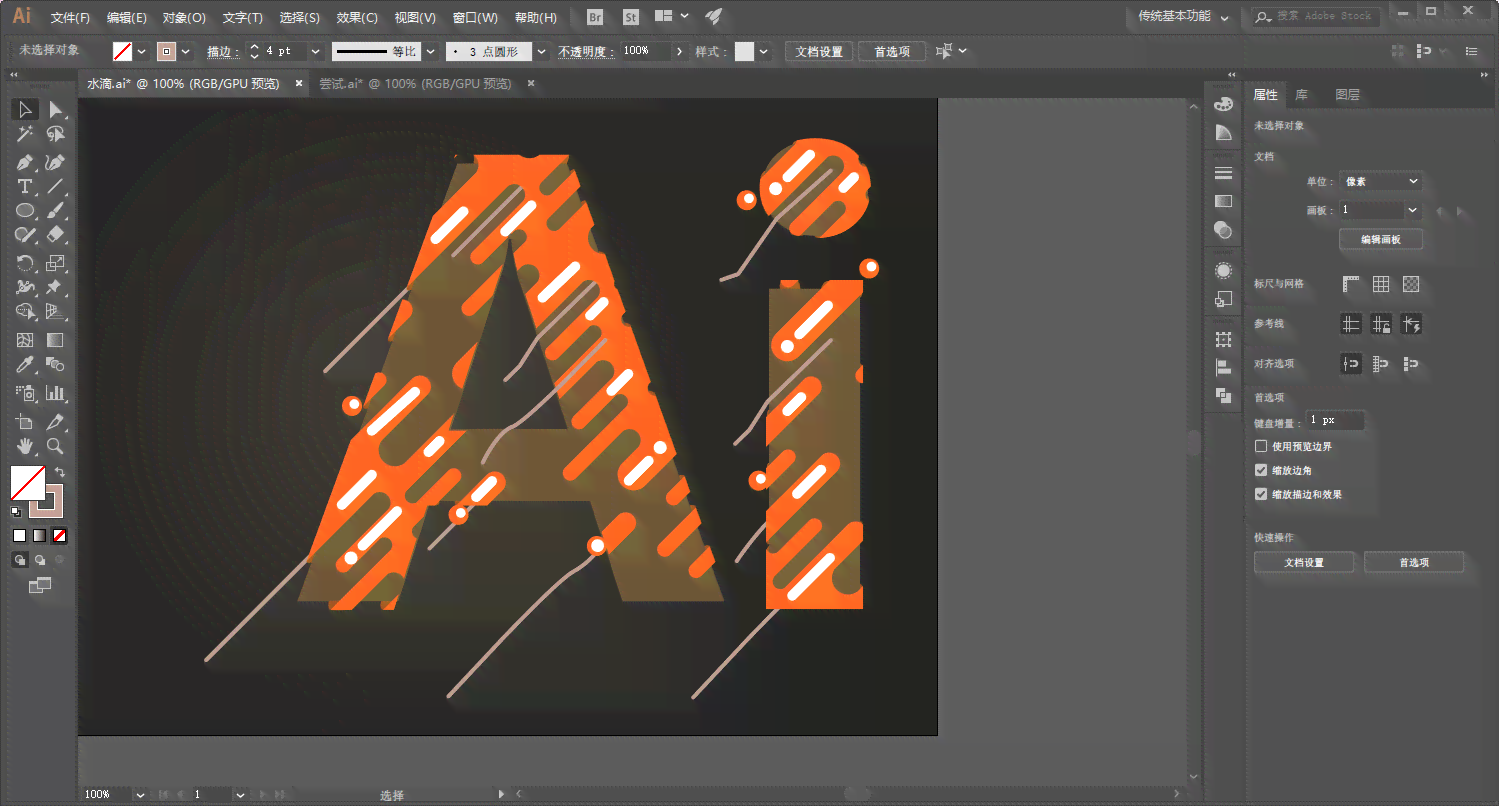Viewport: 1499px width, 806px height.
Task: Open the Color palette panel icon
Action: [x=1223, y=105]
